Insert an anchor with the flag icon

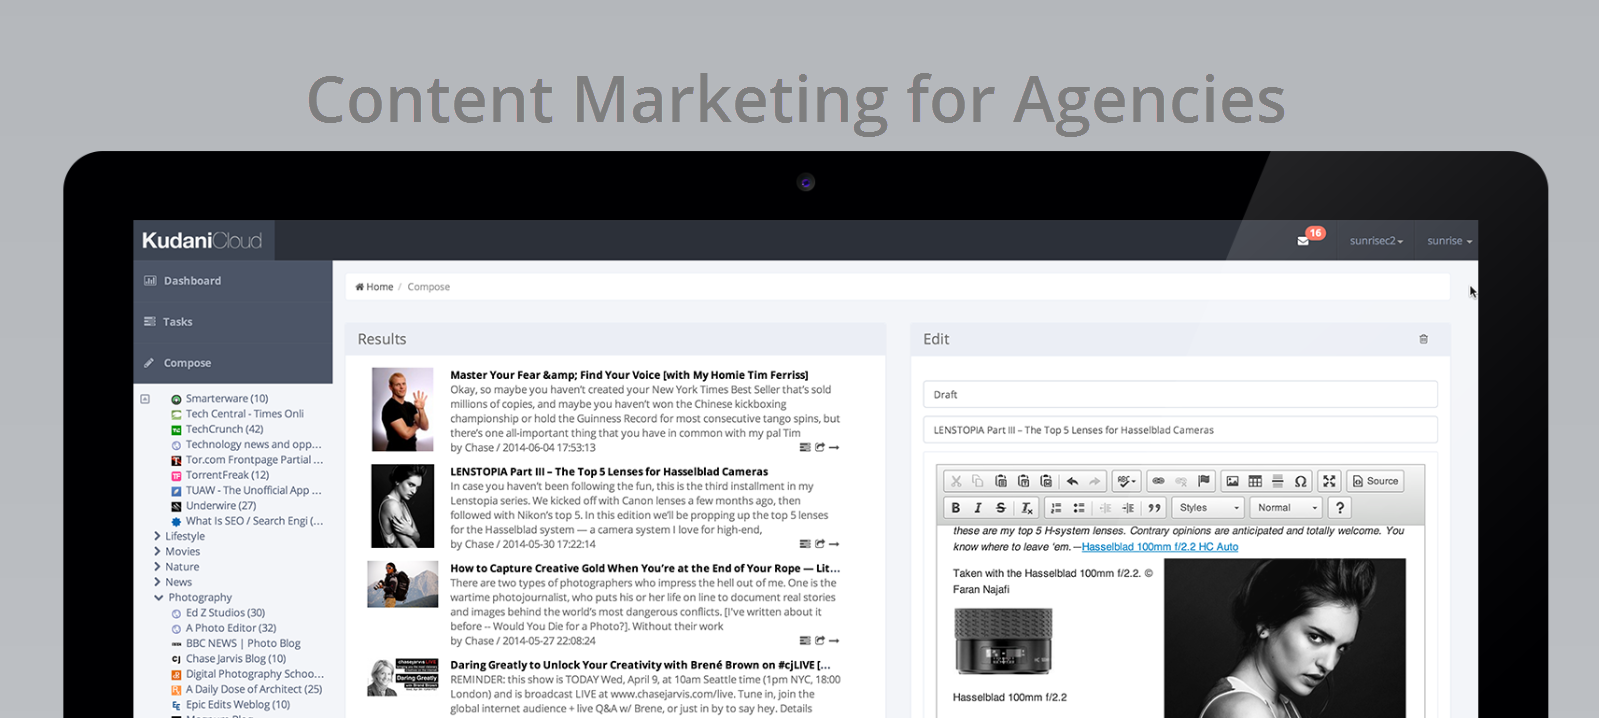(1204, 481)
